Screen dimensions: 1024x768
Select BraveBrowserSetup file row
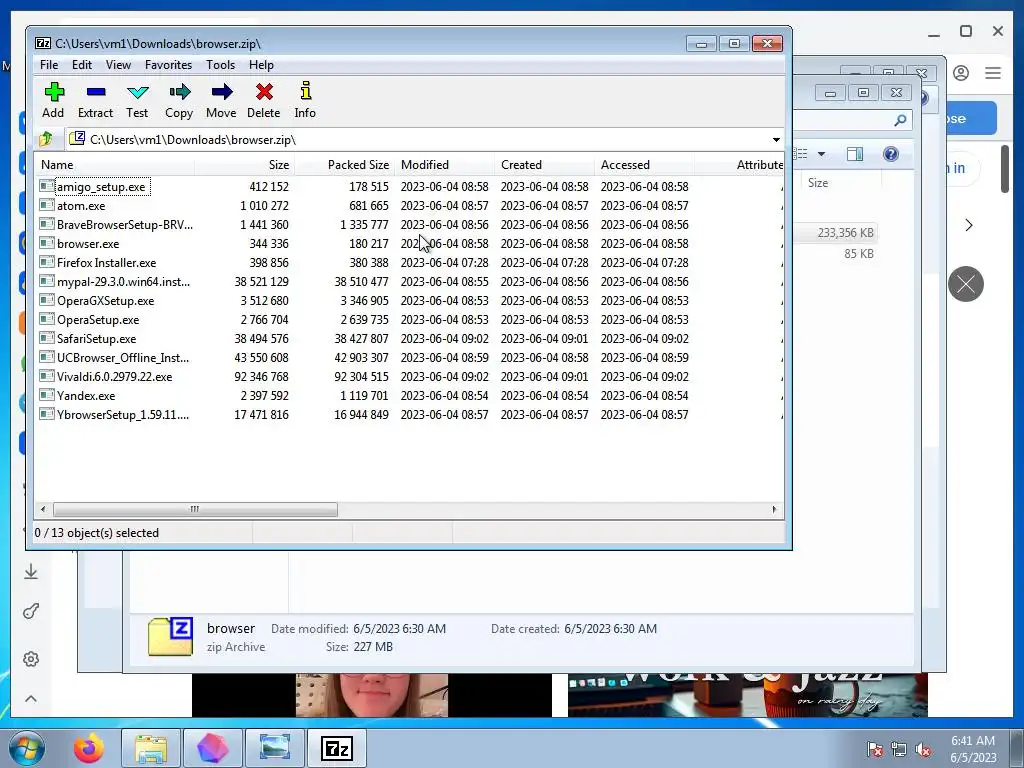125,225
